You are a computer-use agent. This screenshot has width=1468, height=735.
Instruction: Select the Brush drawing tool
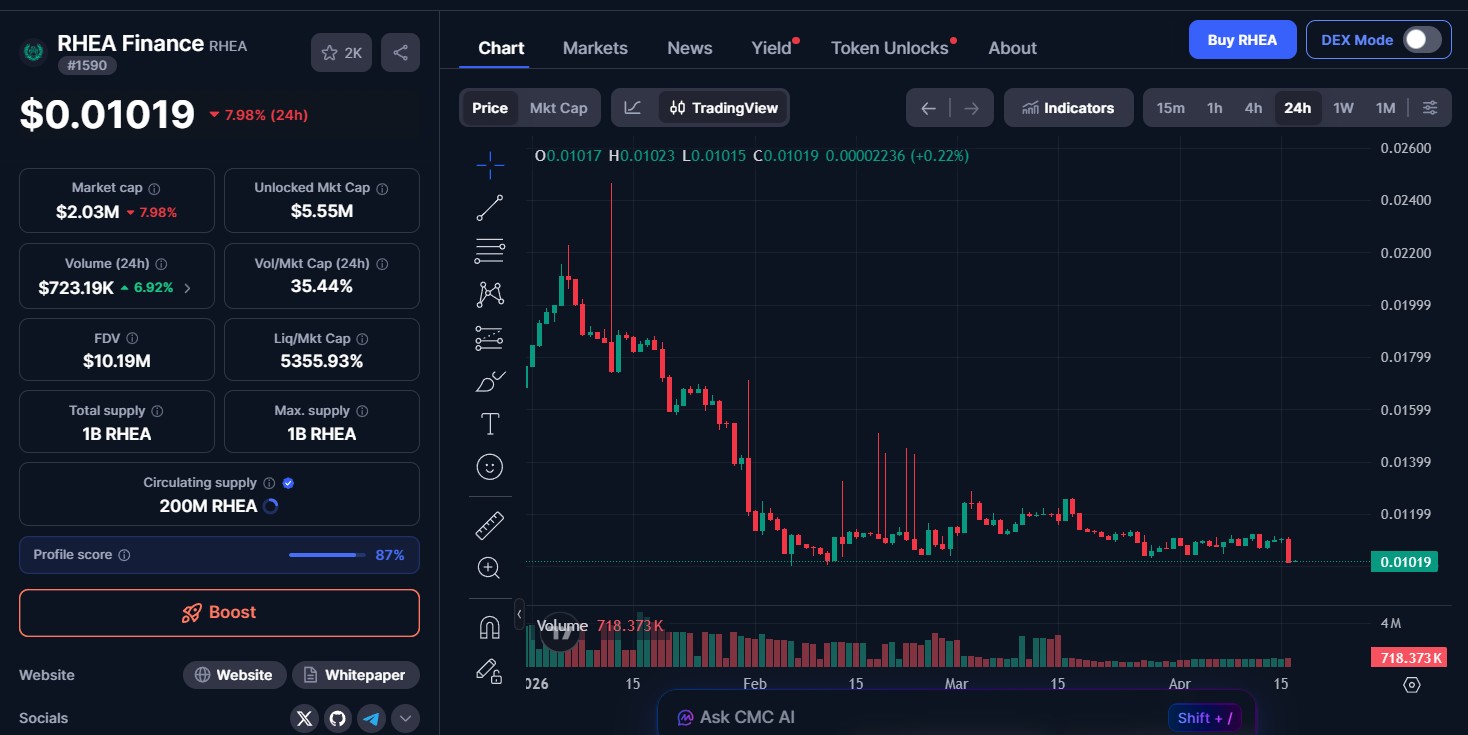(490, 381)
